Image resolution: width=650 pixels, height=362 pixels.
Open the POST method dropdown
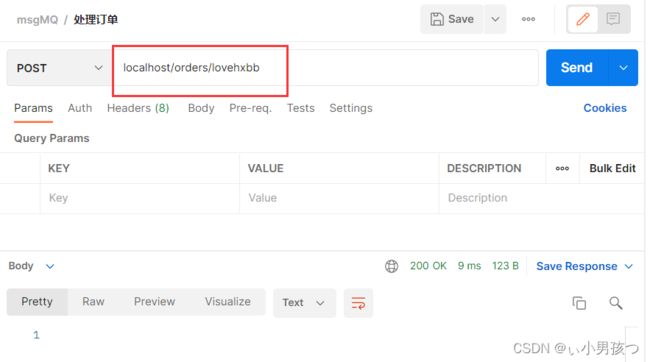tap(59, 68)
